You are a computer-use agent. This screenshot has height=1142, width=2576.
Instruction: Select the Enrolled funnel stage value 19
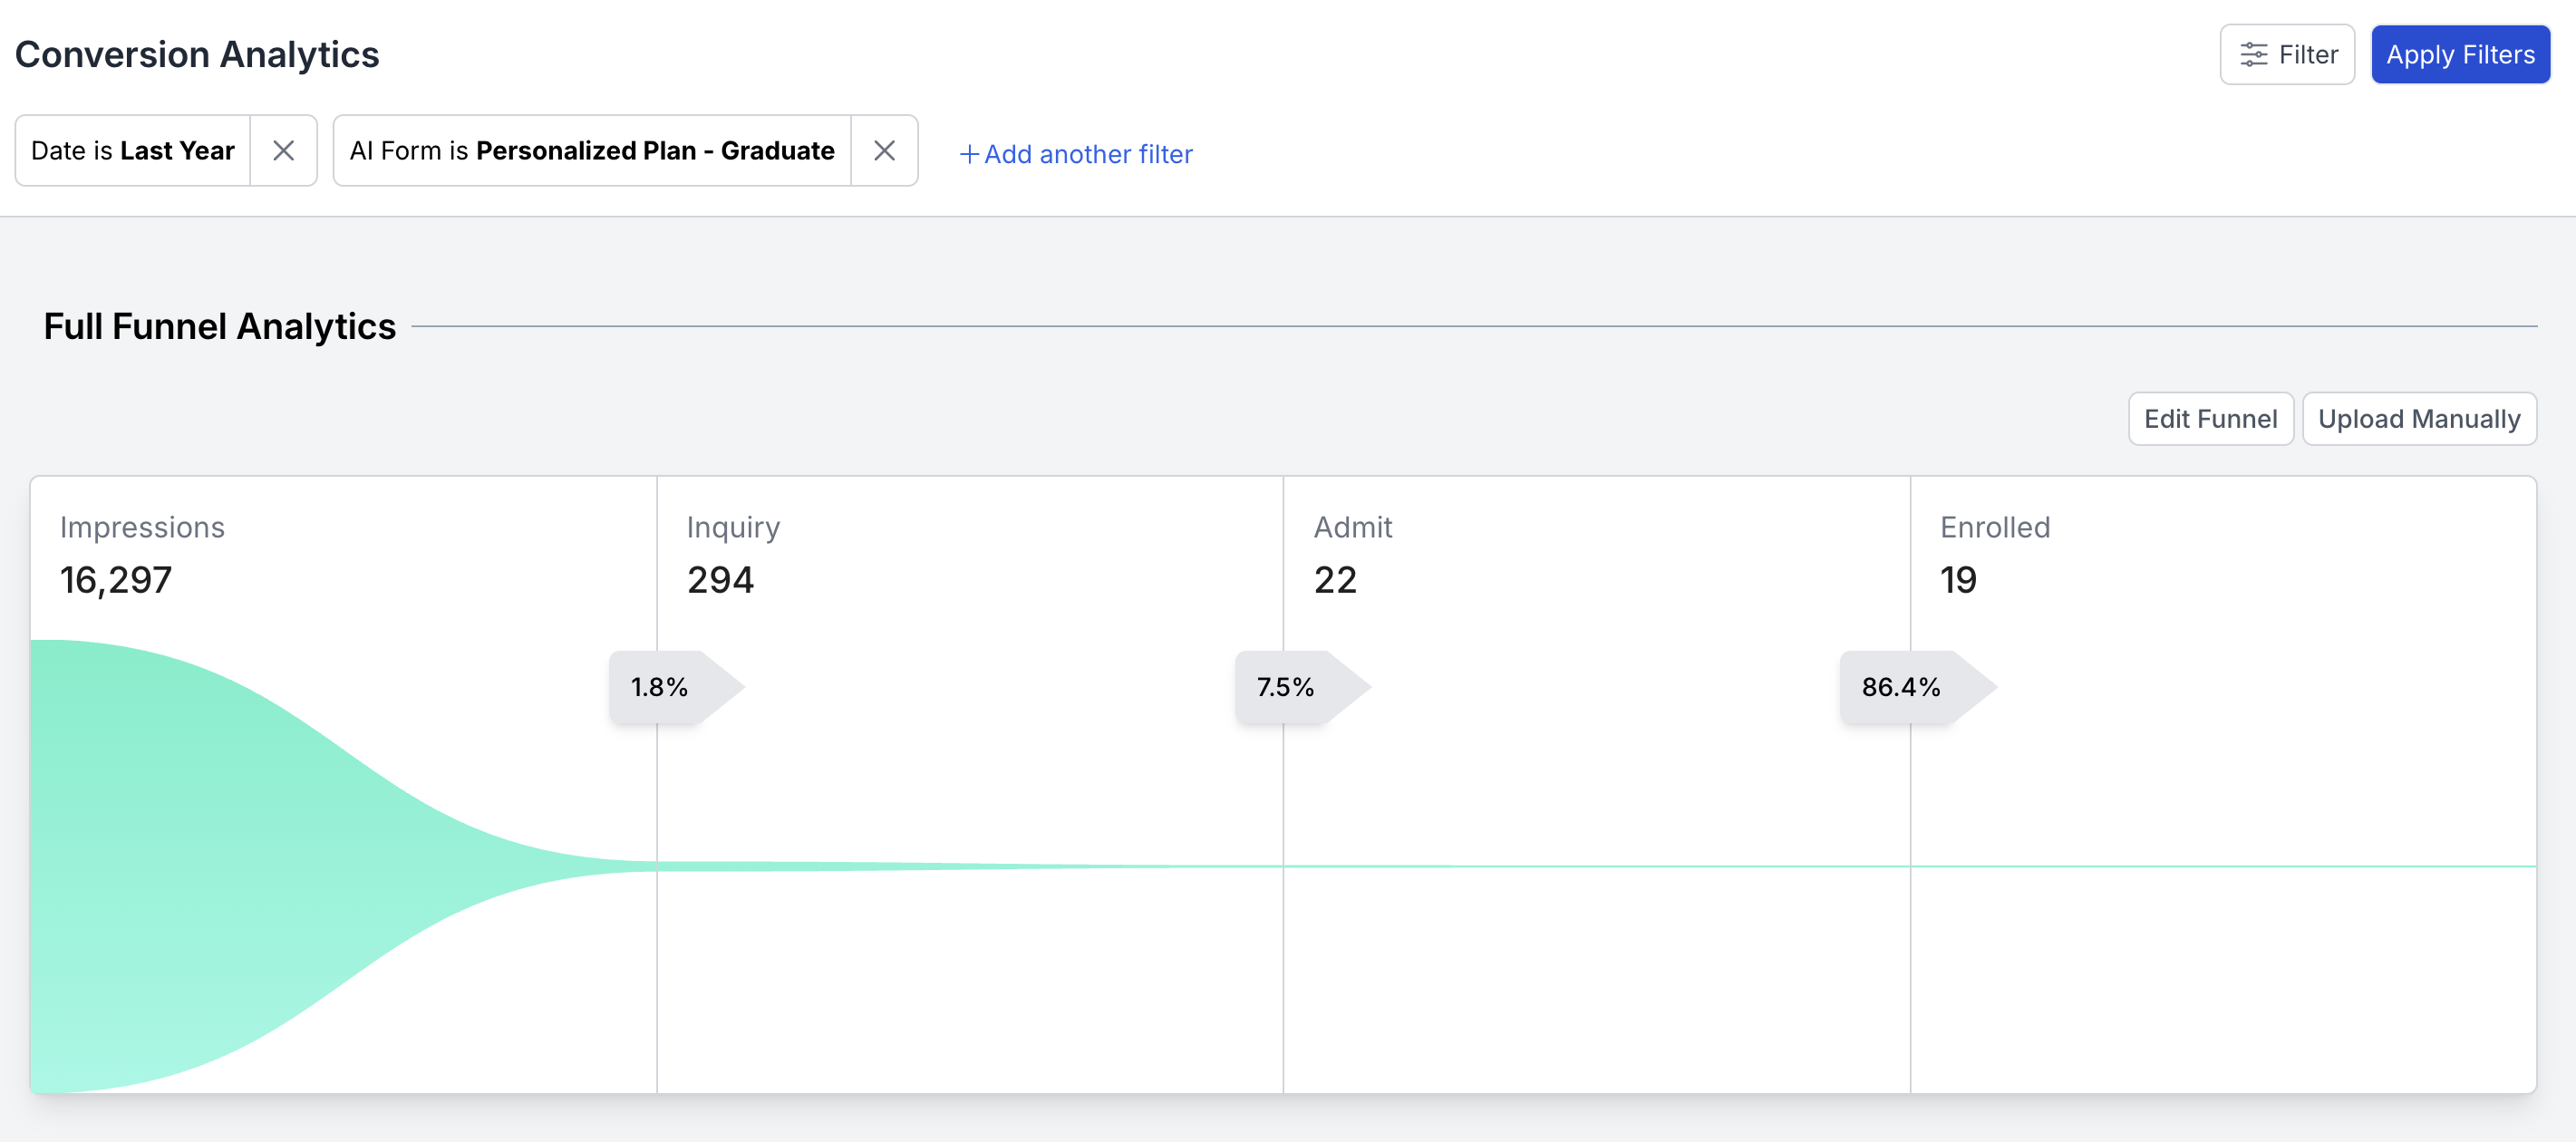pos(1958,580)
